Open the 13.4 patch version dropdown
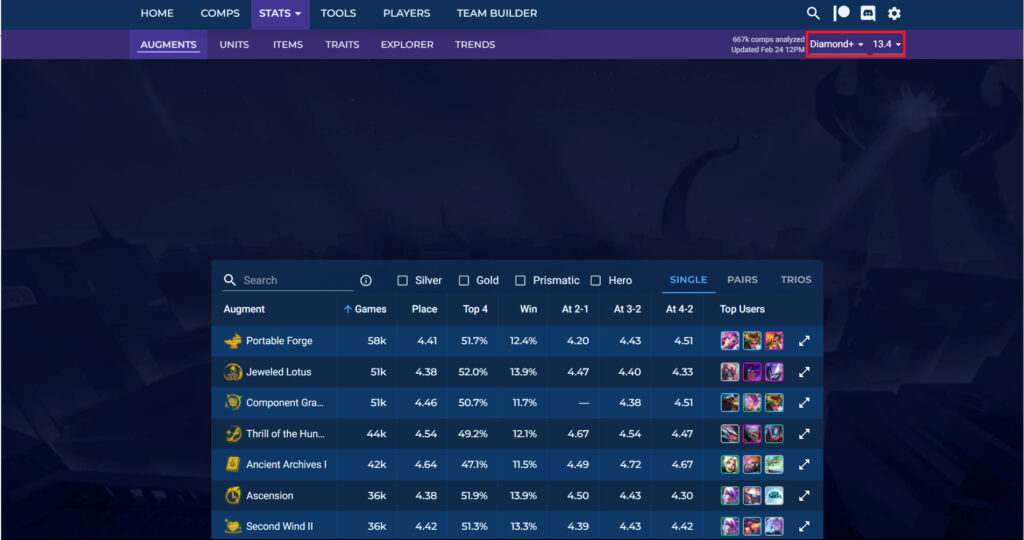This screenshot has width=1024, height=540. click(887, 45)
